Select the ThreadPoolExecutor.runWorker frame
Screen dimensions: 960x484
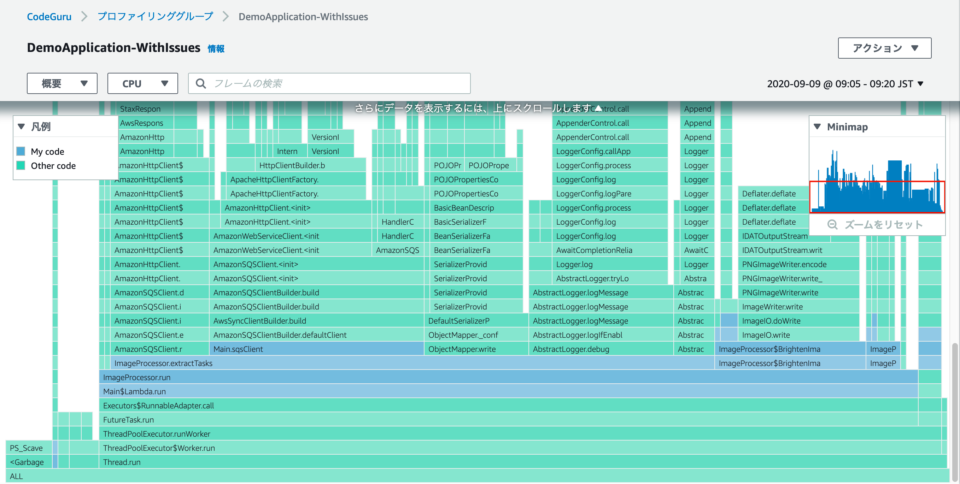pos(520,434)
